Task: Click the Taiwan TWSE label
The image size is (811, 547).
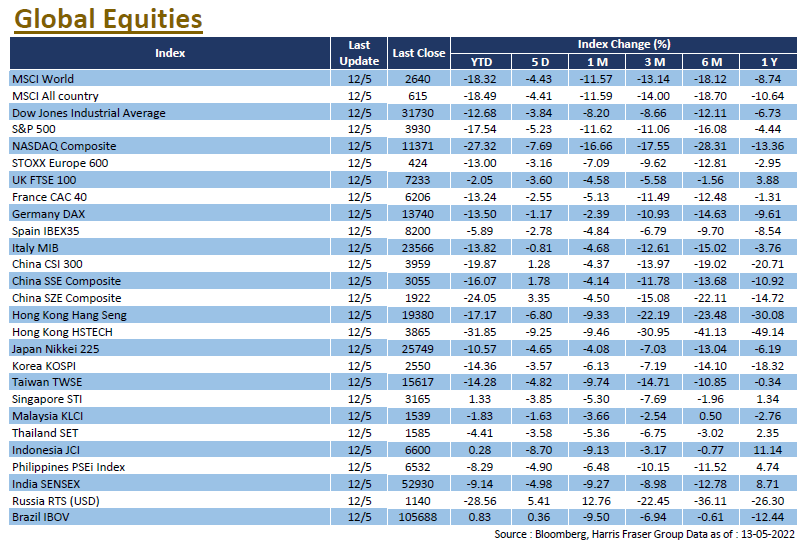Action: tap(47, 382)
